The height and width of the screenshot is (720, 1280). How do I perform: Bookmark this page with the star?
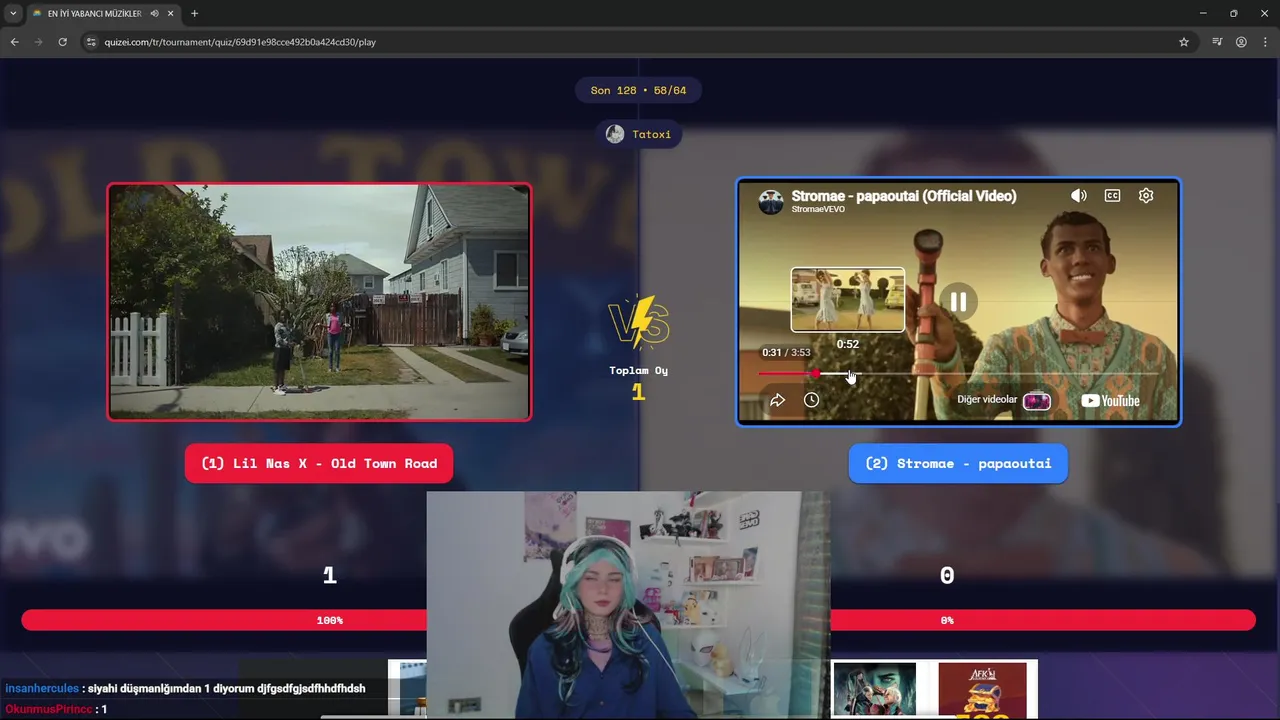pyautogui.click(x=1184, y=42)
